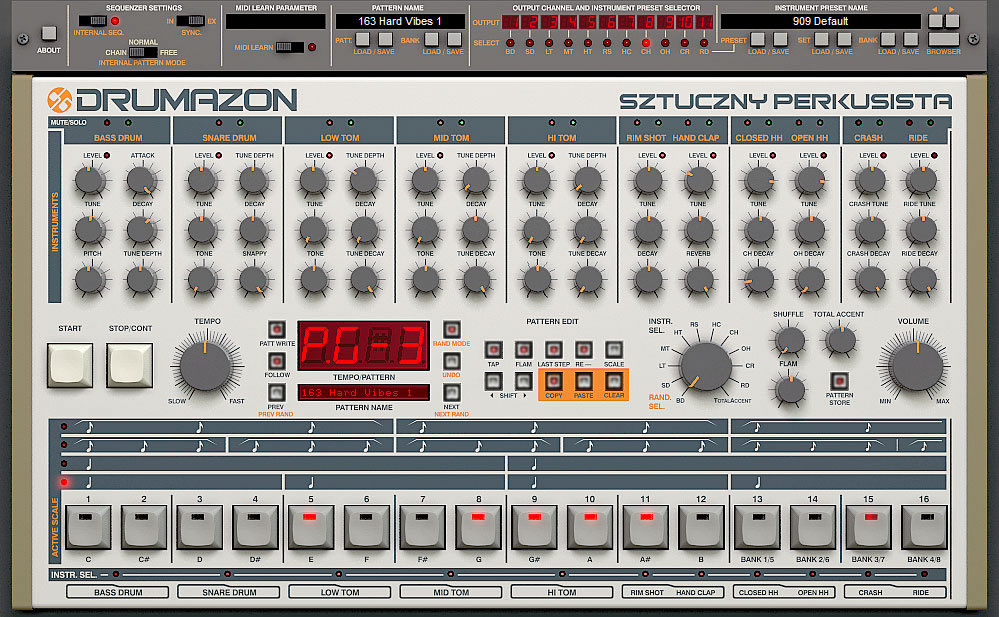Click the PREV pattern button

277,393
